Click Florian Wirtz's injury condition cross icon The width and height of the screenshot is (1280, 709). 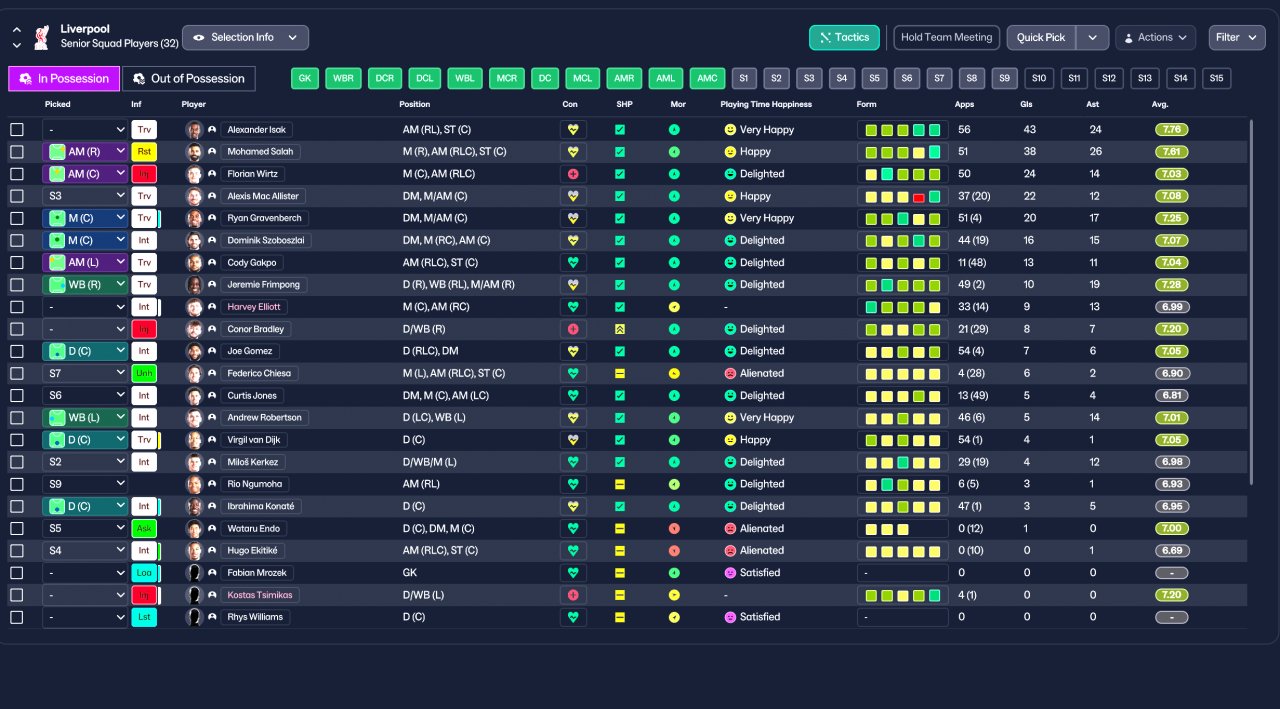pos(573,174)
